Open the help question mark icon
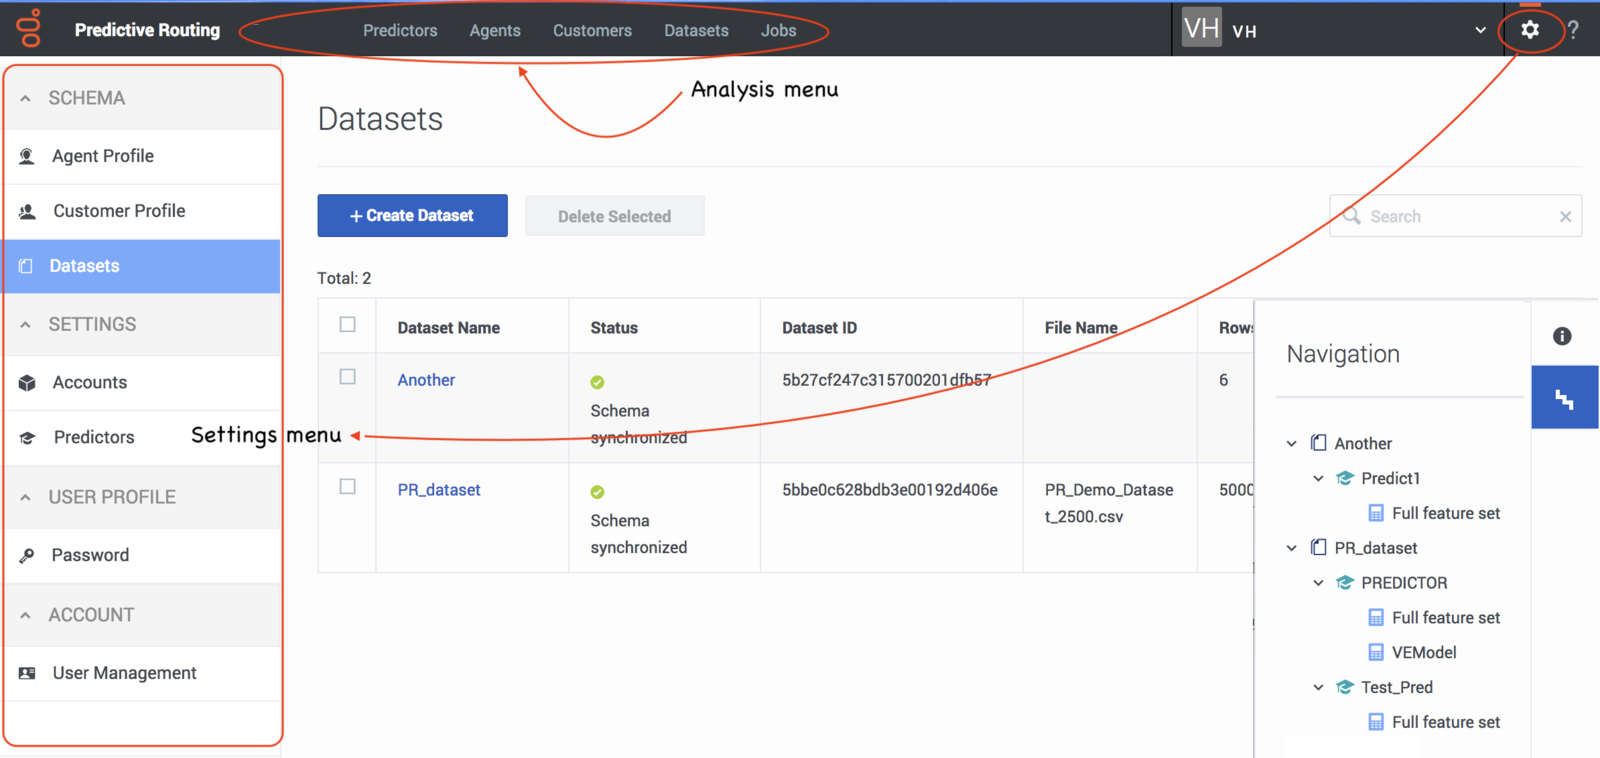1600x758 pixels. pyautogui.click(x=1573, y=30)
